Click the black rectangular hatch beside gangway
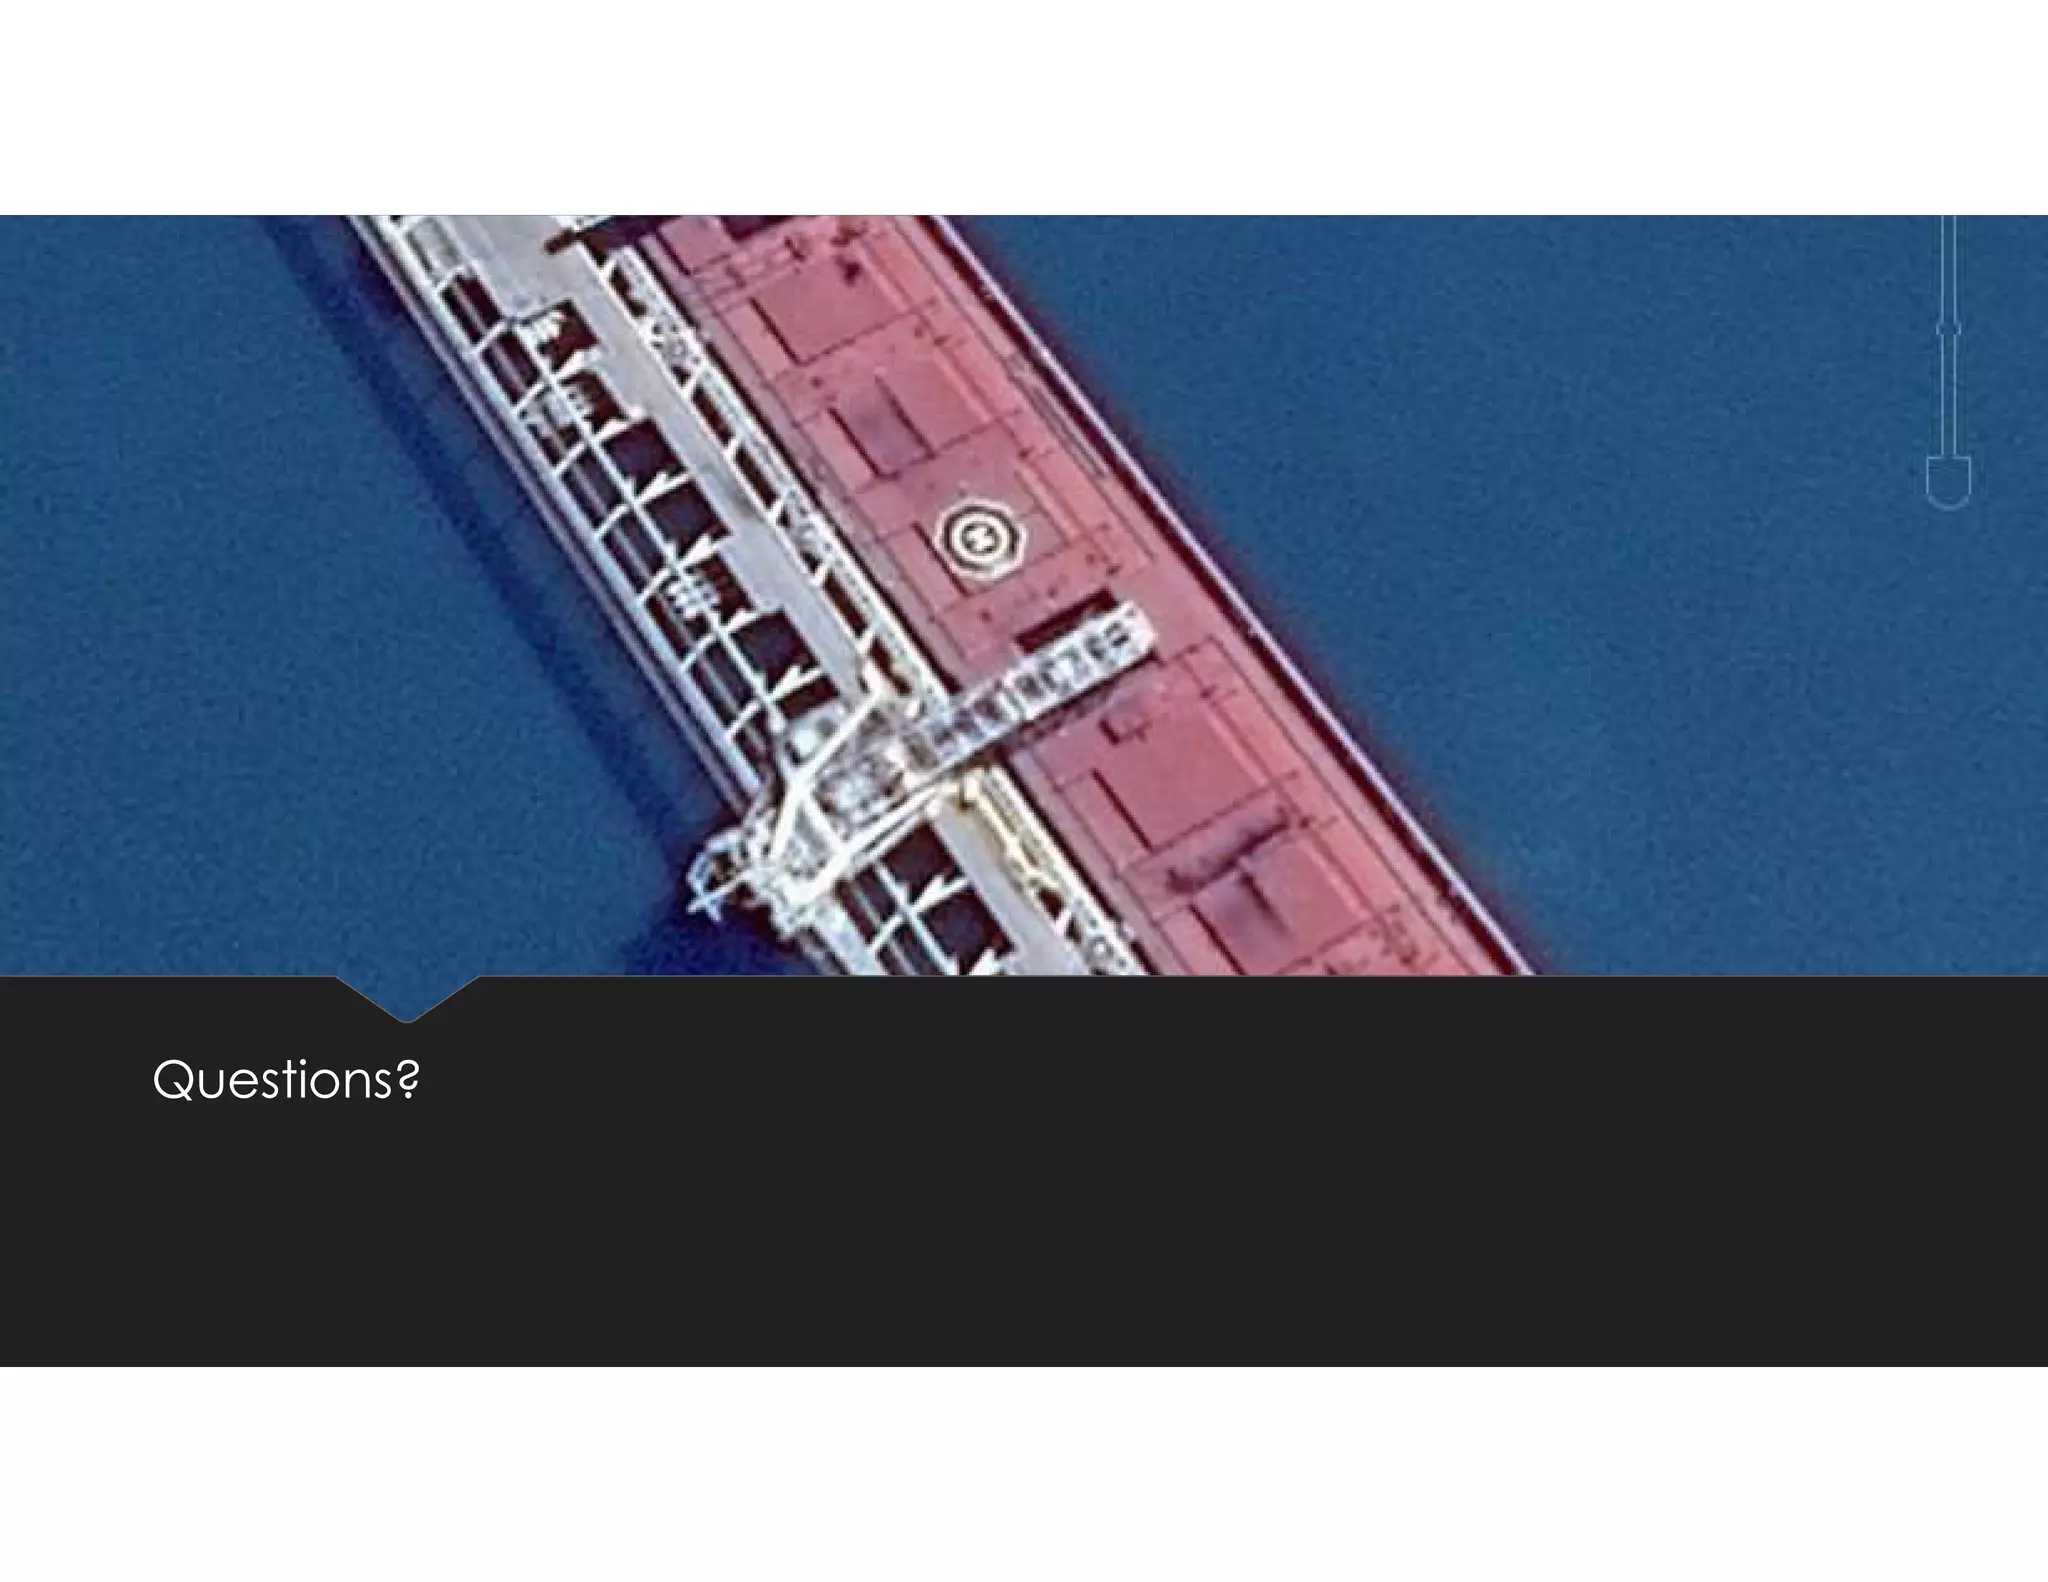 tap(1066, 618)
